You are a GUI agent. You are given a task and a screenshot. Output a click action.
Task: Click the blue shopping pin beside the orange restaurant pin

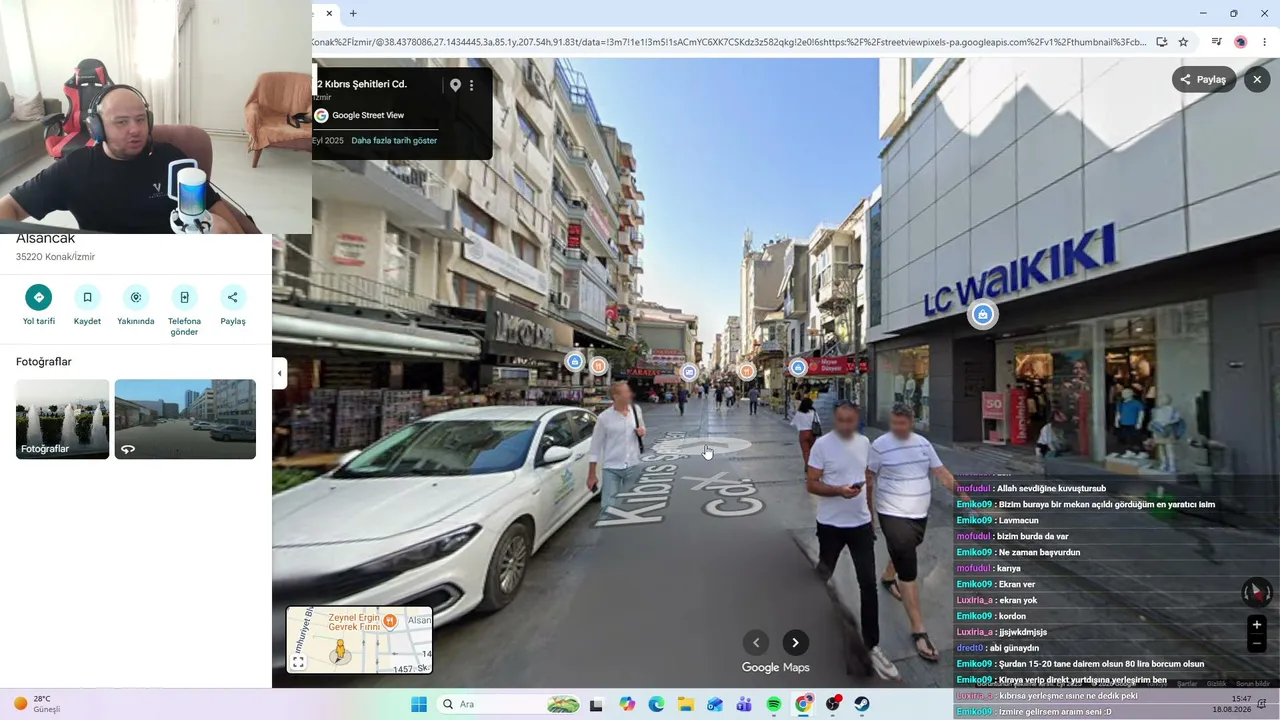574,362
